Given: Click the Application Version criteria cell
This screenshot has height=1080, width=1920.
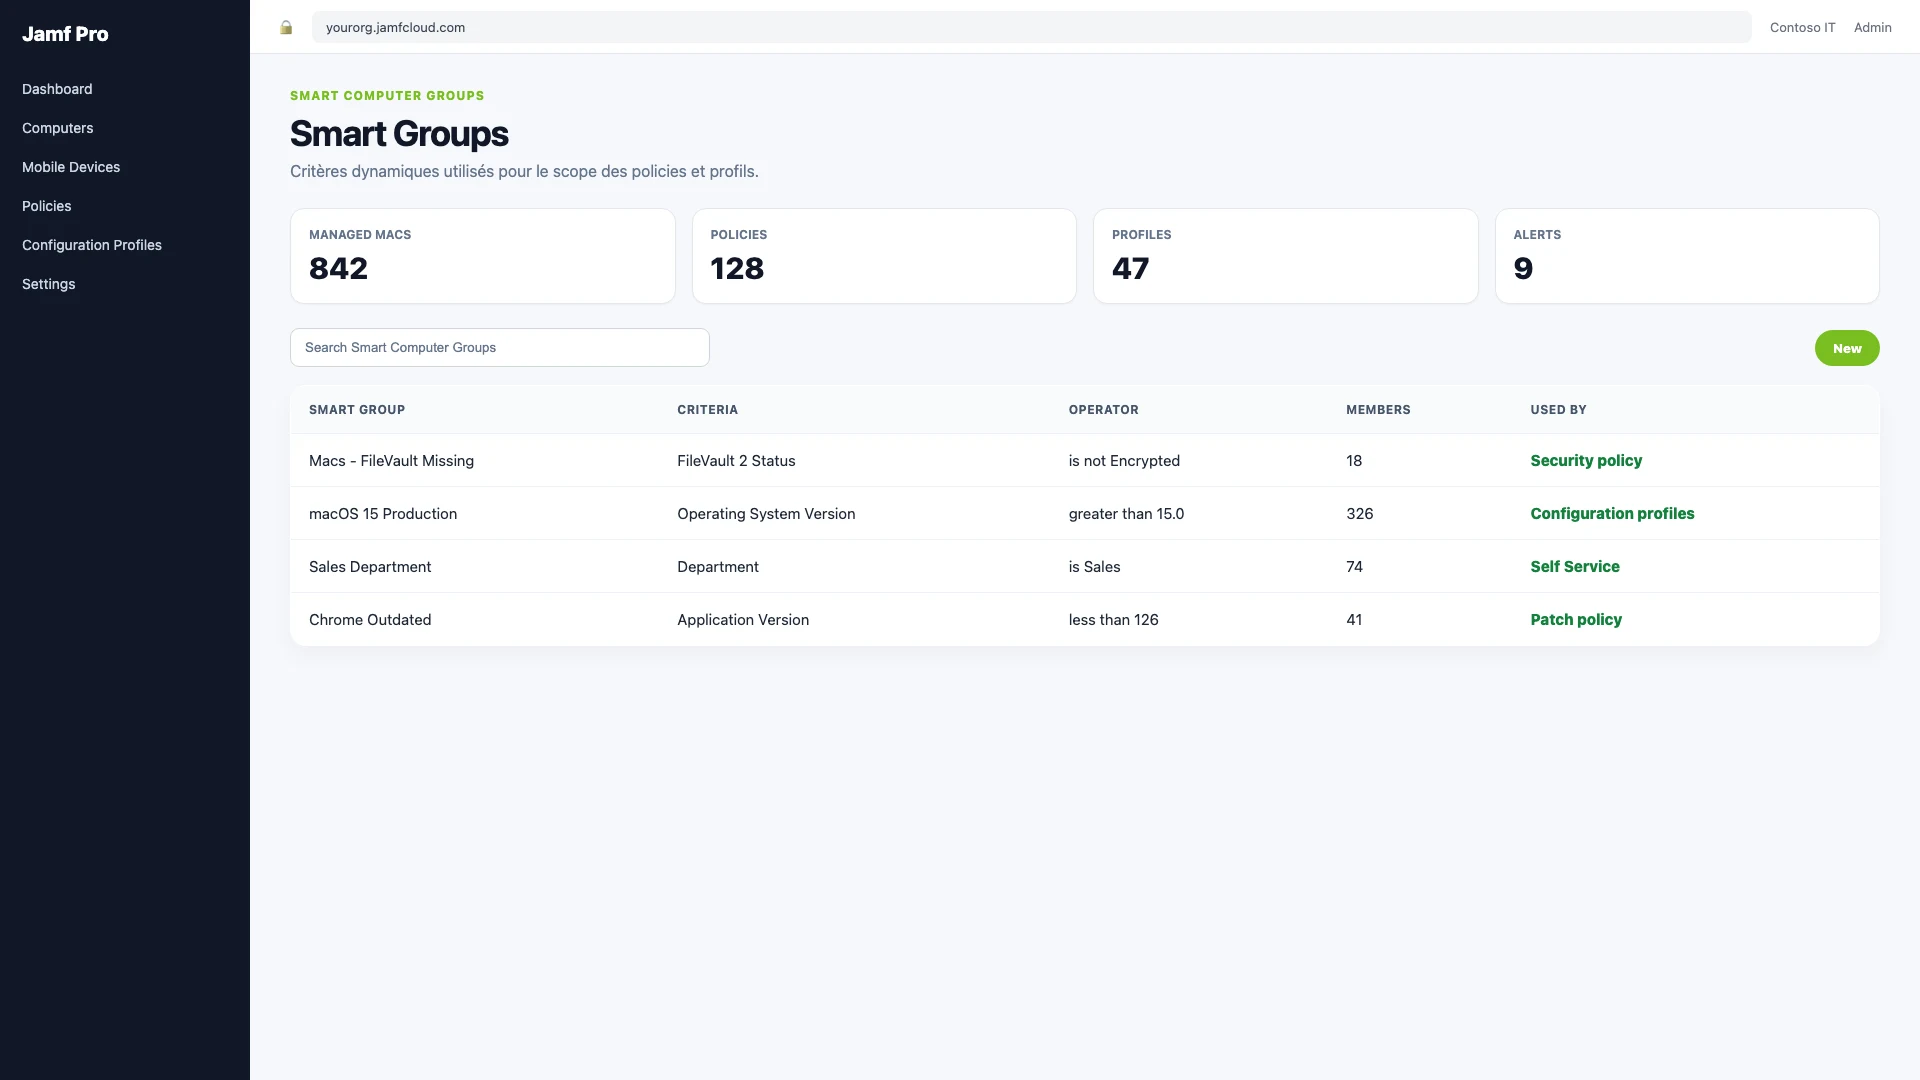Looking at the screenshot, I should [743, 620].
